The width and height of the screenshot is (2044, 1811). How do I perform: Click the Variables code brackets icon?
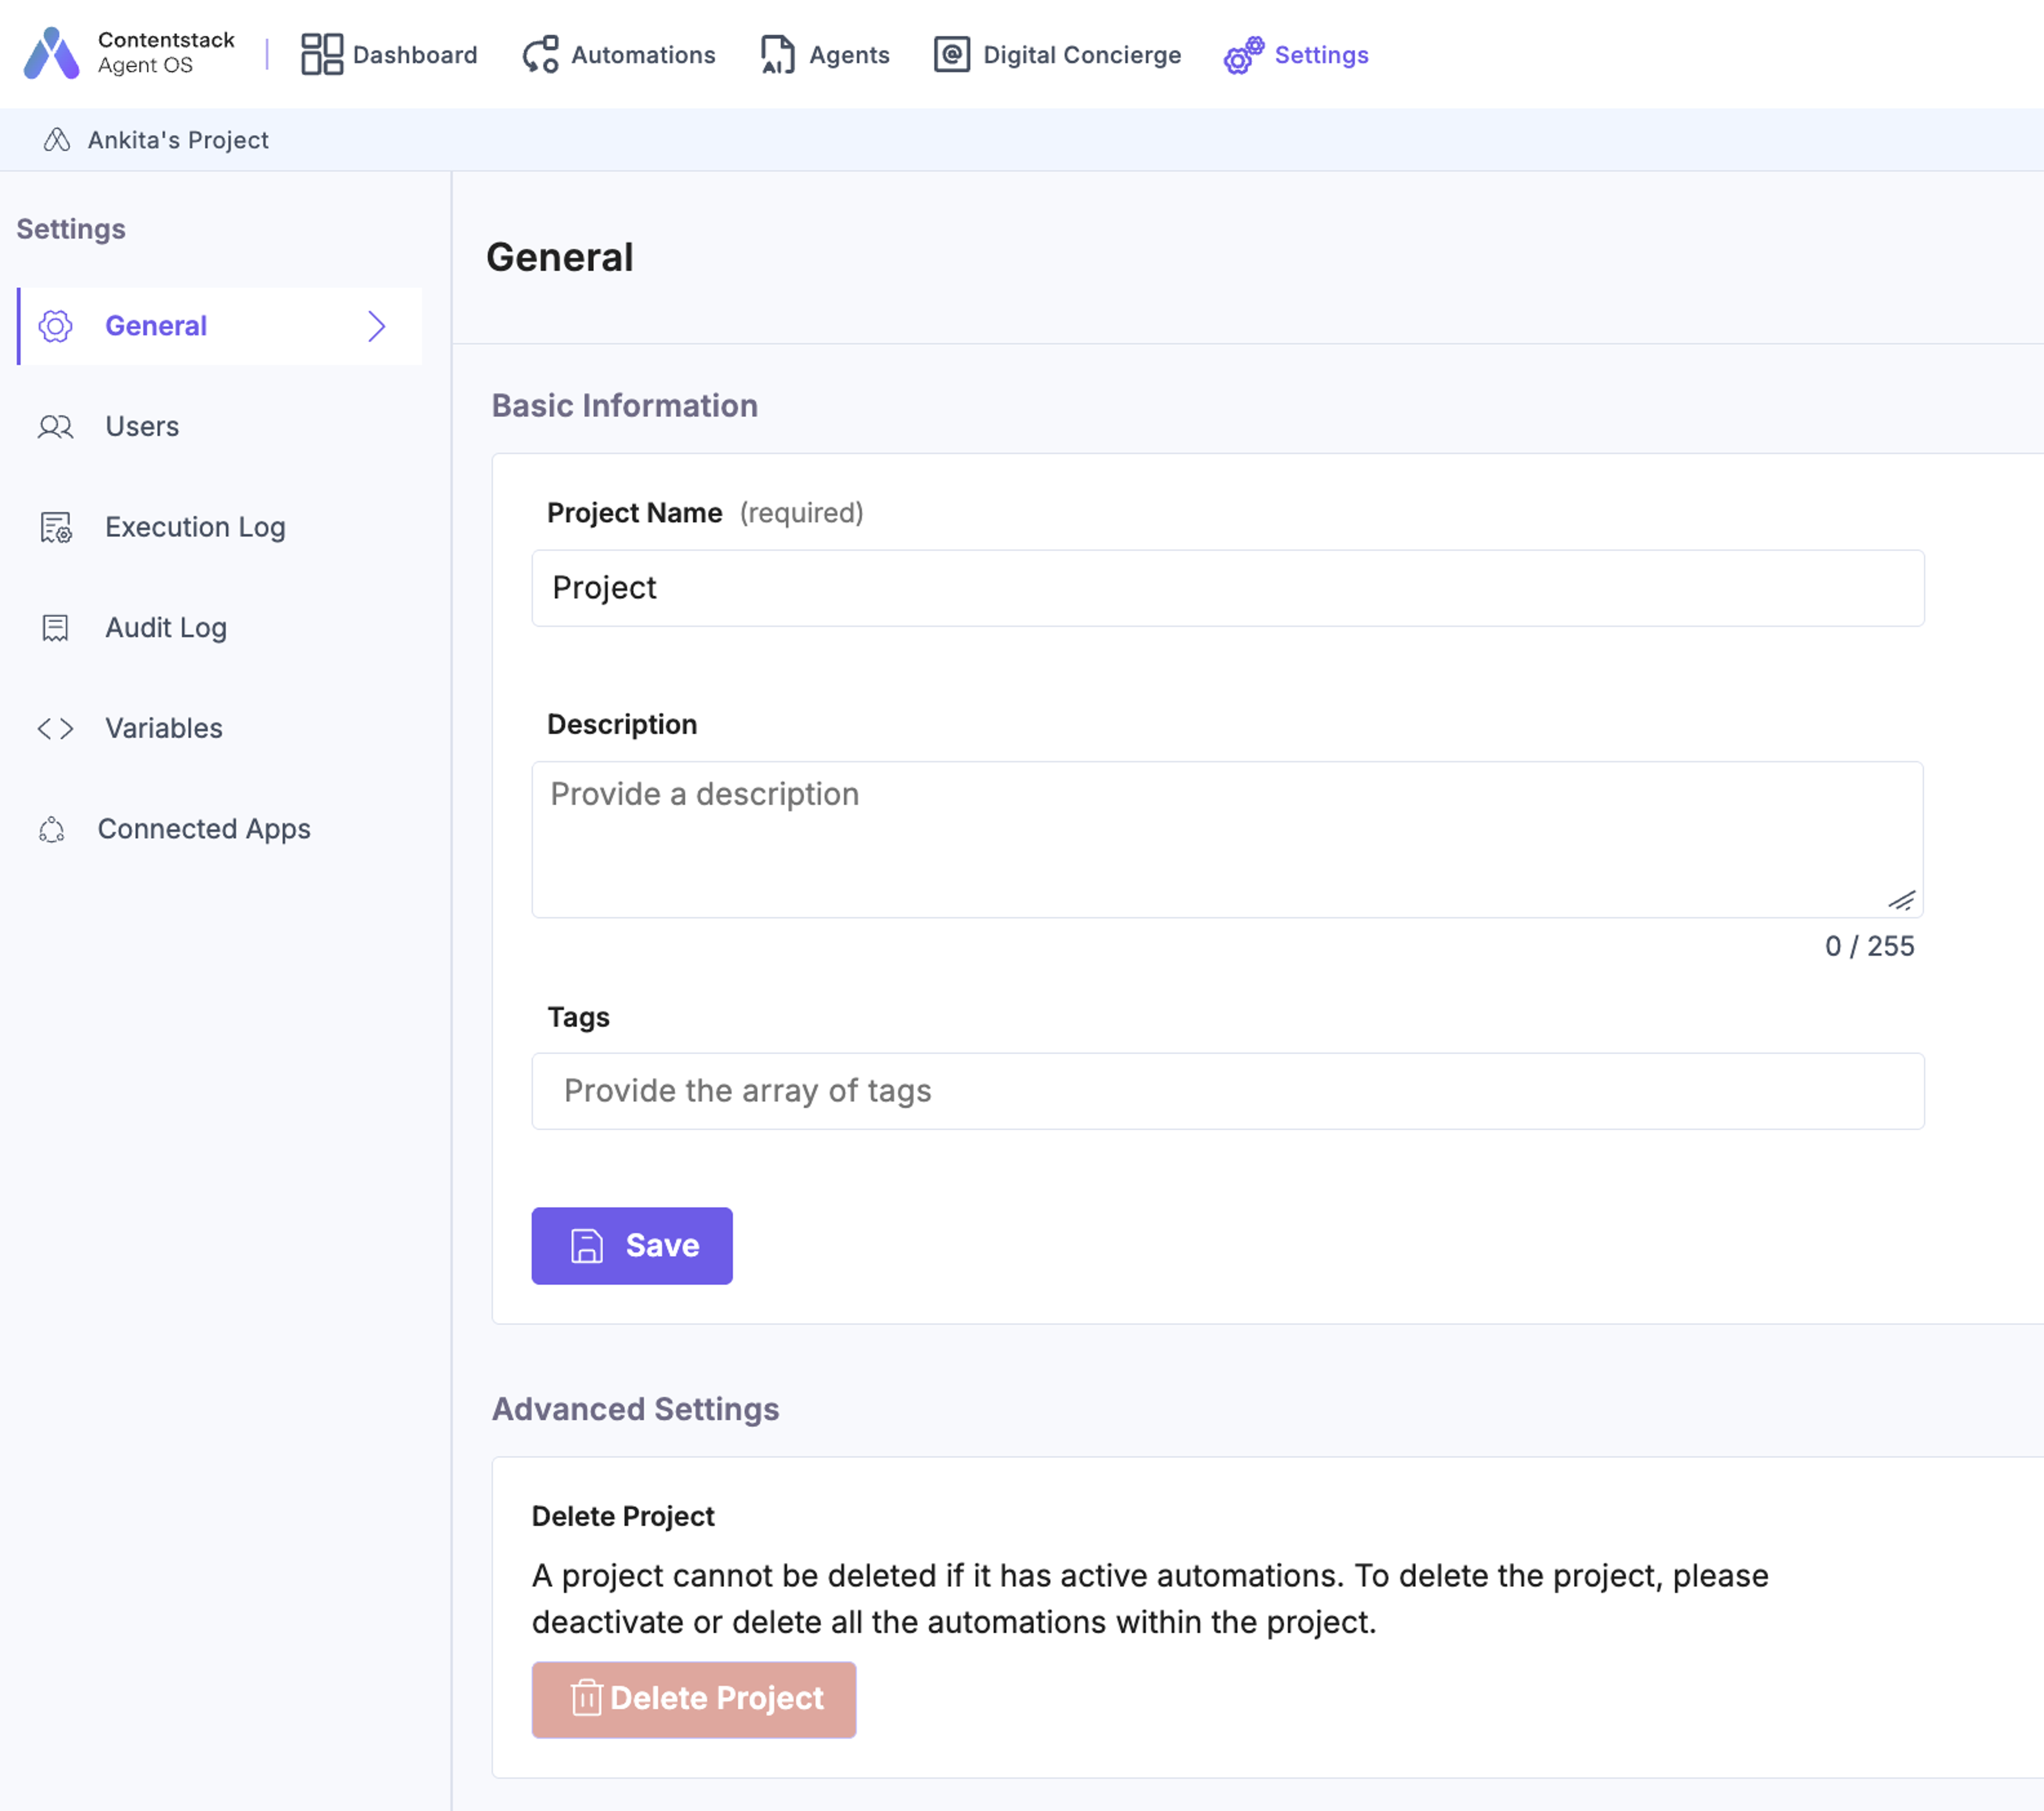pyautogui.click(x=55, y=728)
